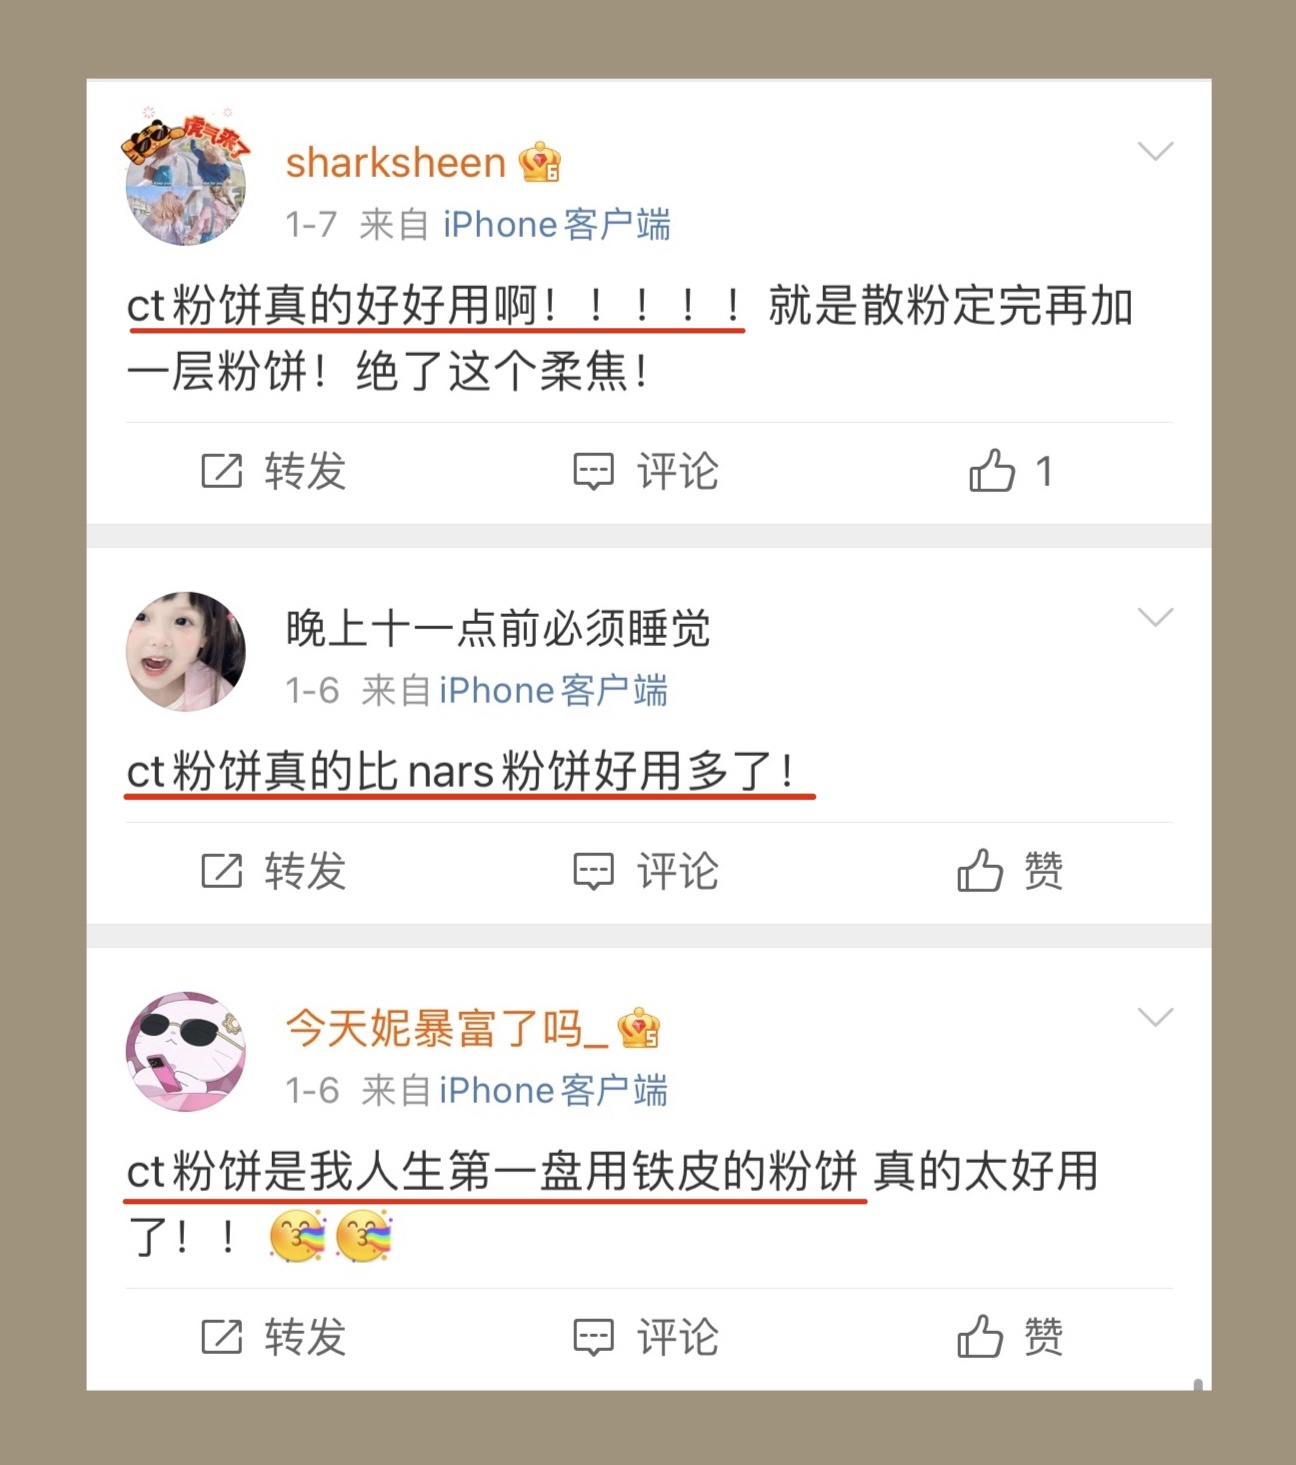Image resolution: width=1296 pixels, height=1465 pixels.
Task: Click comment icon on 今天妮暴富了吗_ post
Action: 593,1337
